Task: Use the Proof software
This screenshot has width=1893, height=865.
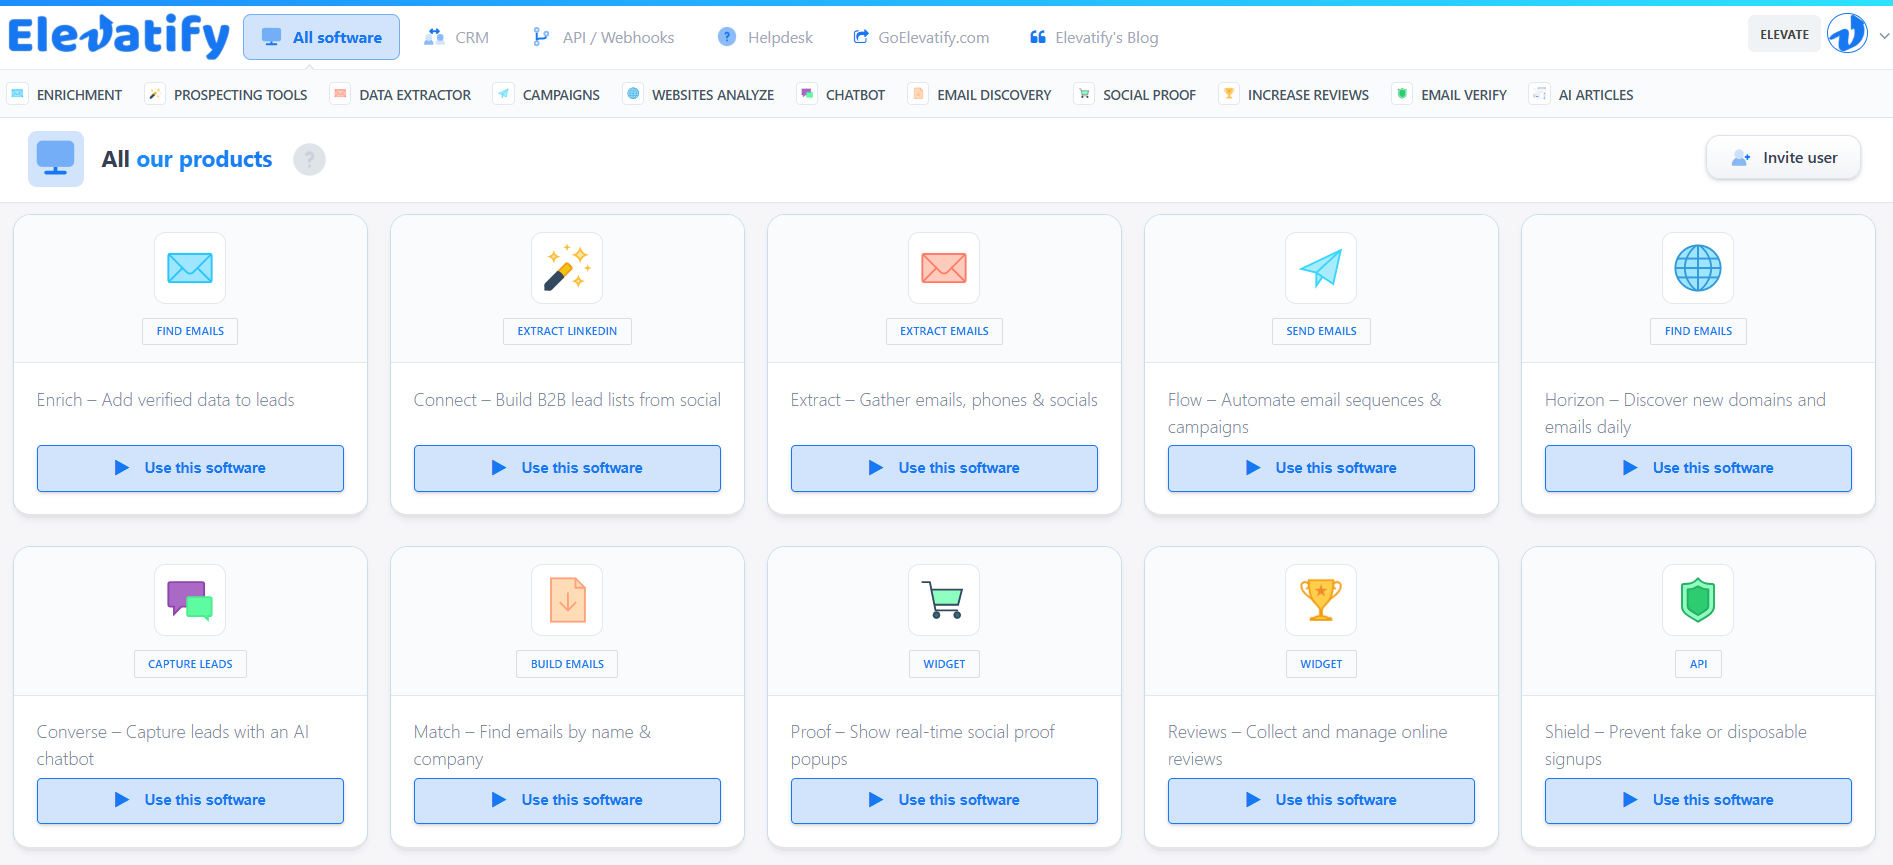Action: pos(944,800)
